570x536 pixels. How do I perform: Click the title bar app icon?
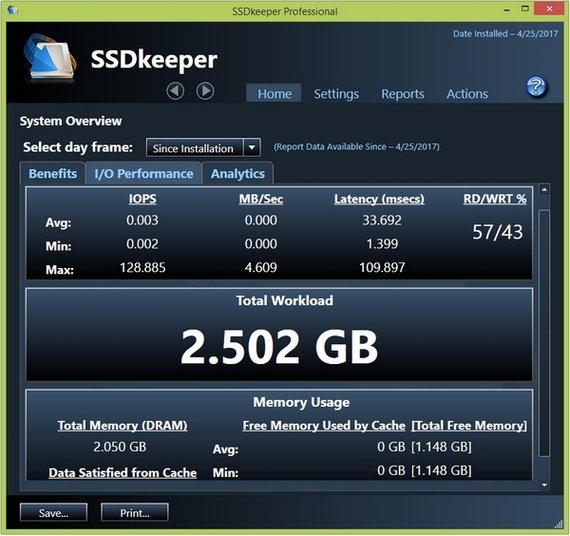13,10
